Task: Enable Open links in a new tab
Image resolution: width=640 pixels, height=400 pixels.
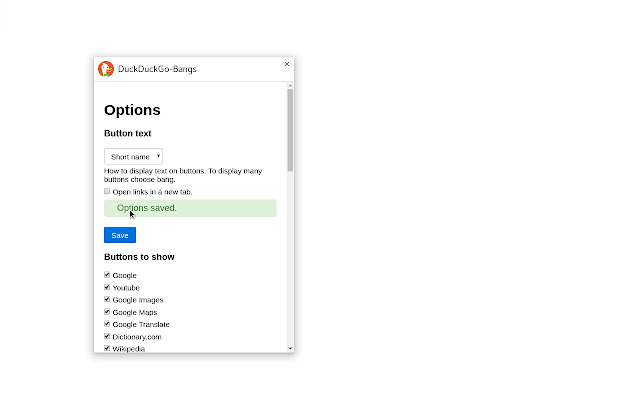Action: coord(107,191)
